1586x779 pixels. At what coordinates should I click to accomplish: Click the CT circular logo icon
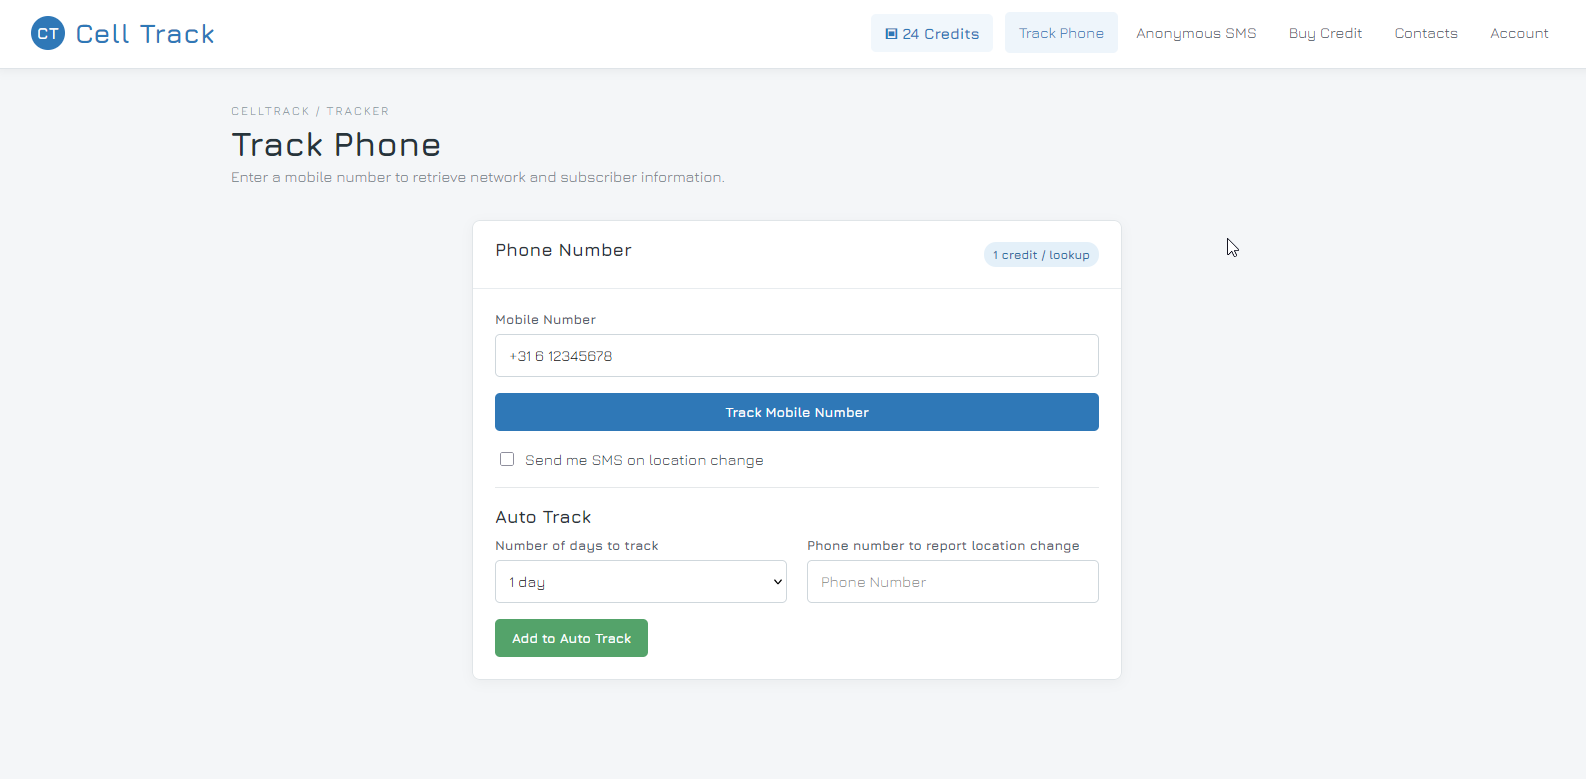tap(48, 34)
